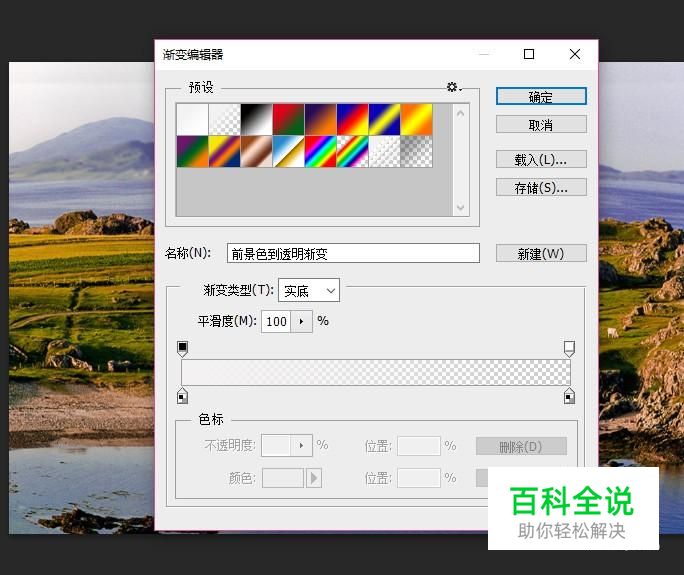This screenshot has height=575, width=684.
Task: Select the violet-green-orange gradient preset
Action: (192, 151)
